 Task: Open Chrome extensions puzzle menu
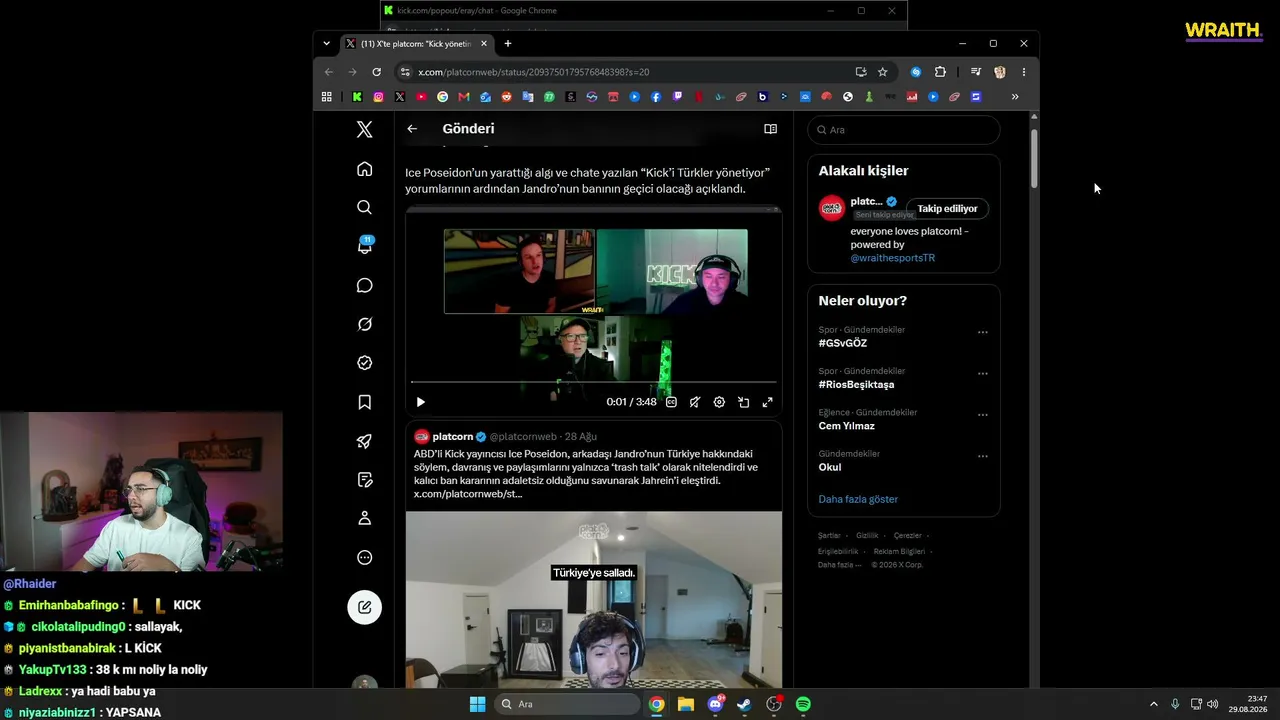pyautogui.click(x=940, y=72)
